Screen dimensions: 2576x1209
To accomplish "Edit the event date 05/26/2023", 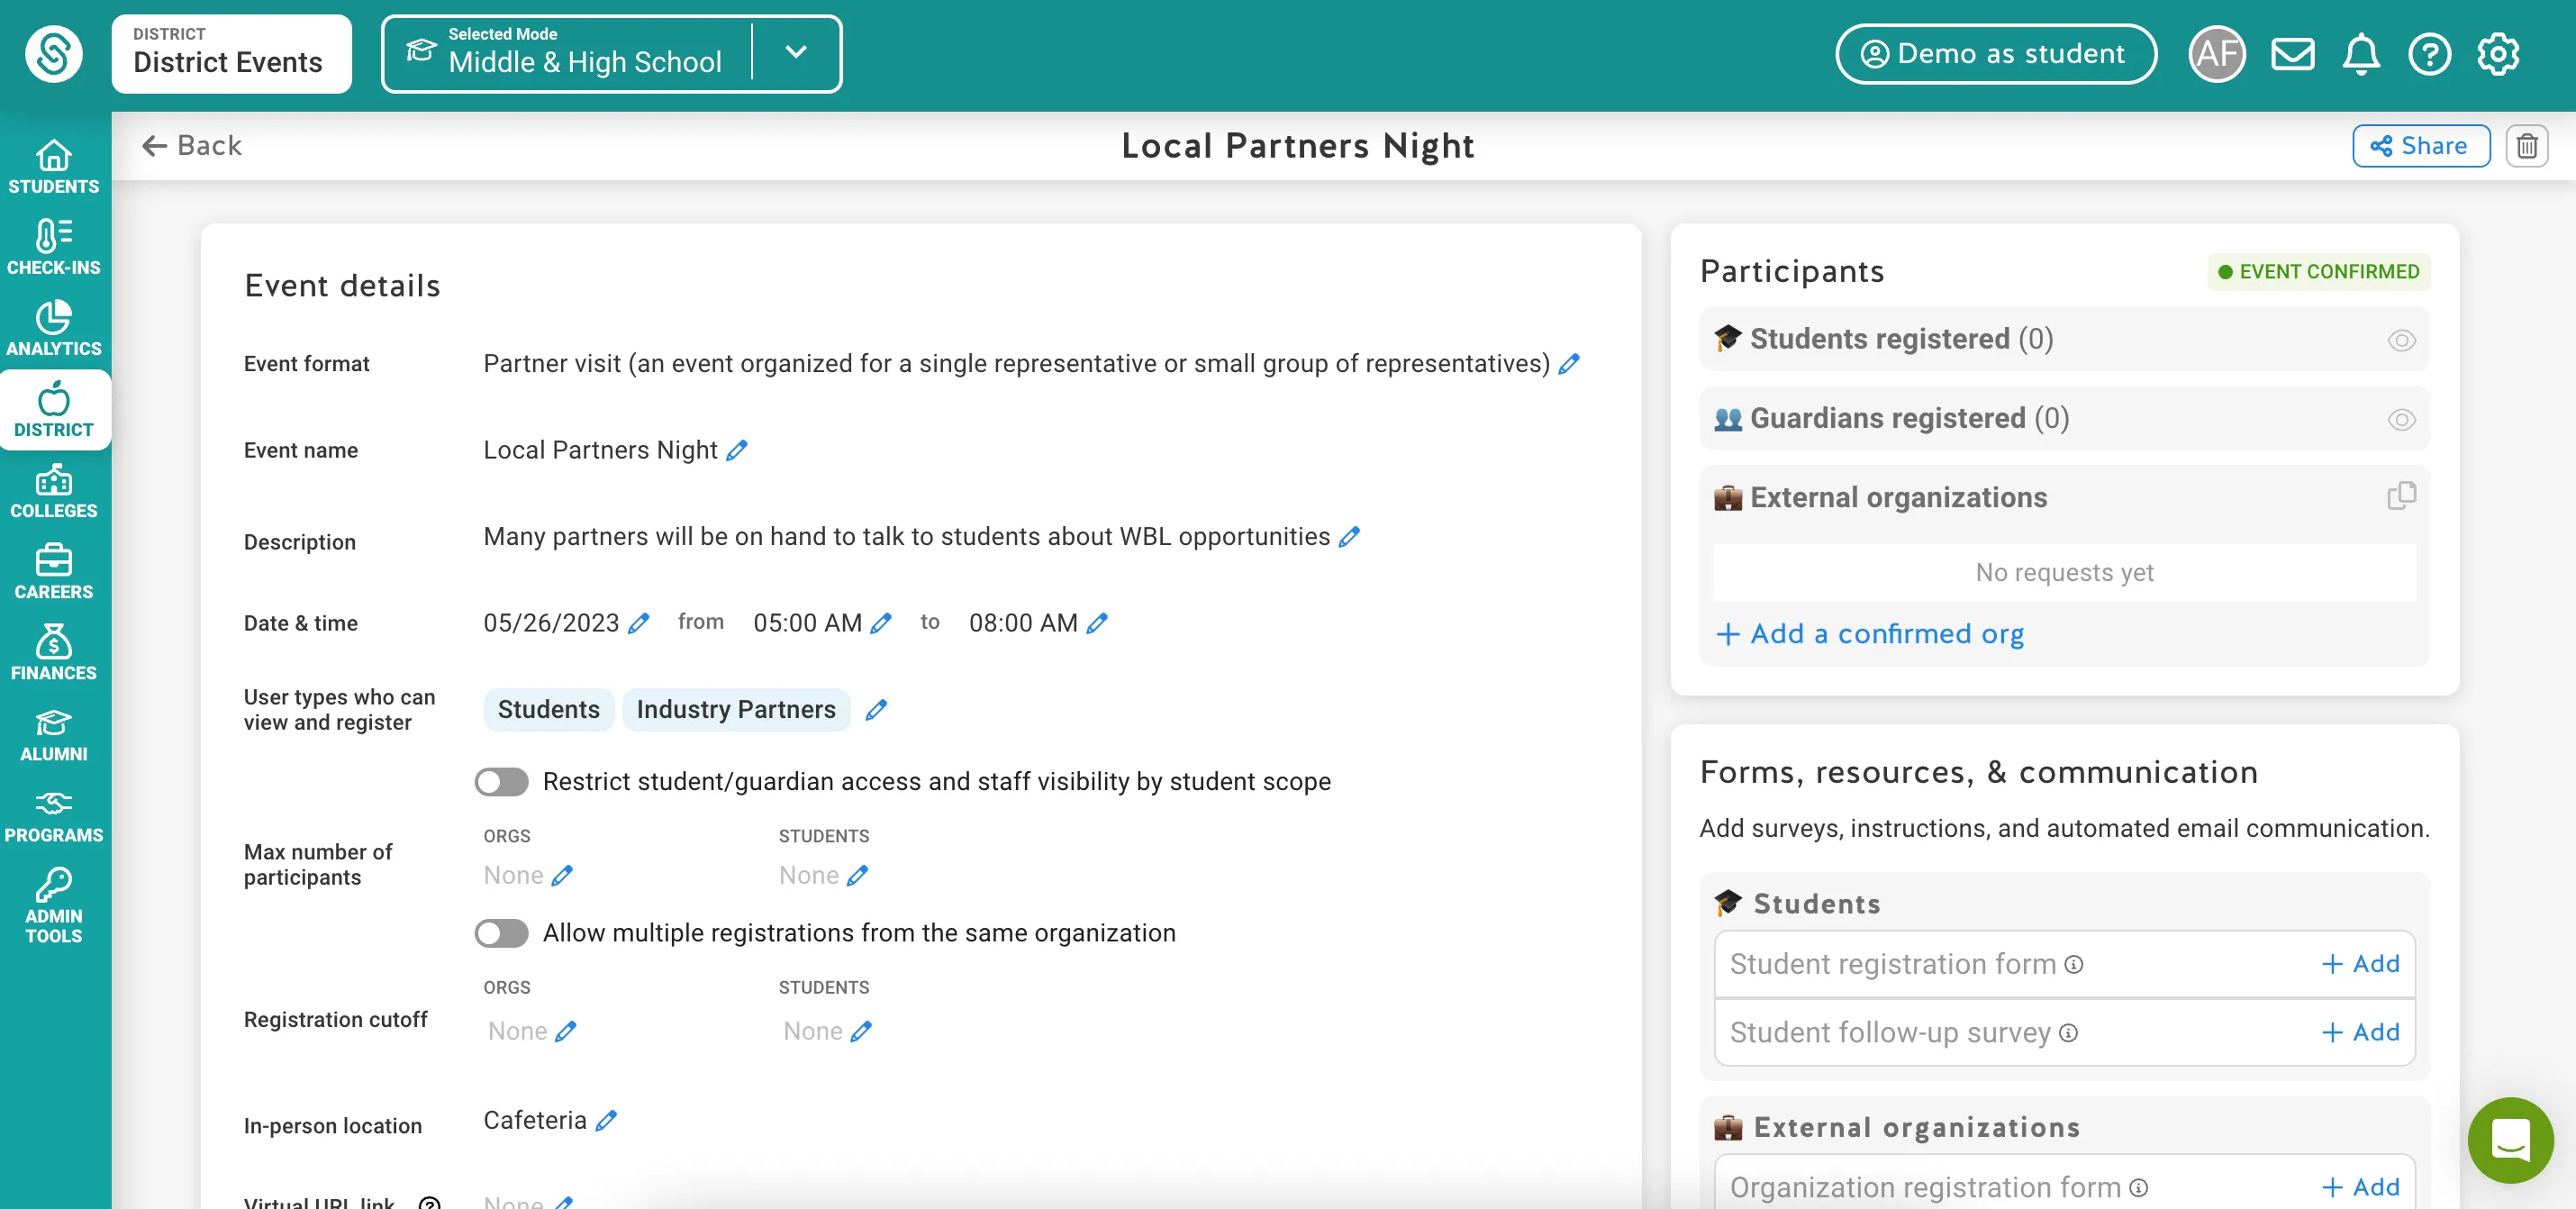I will (639, 623).
